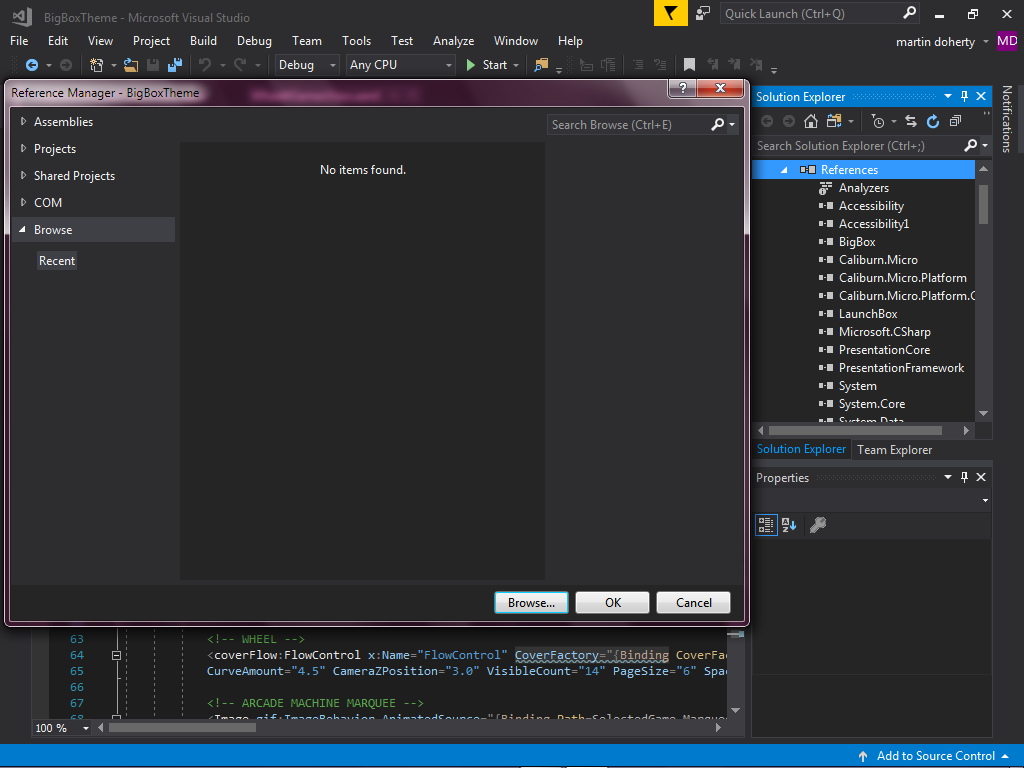Expand the COM category

(x=24, y=202)
